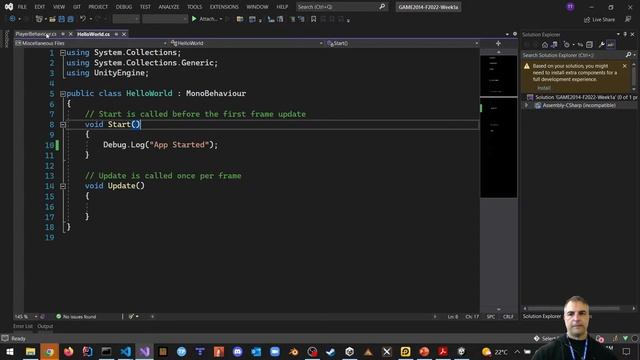The image size is (640, 360).
Task: Click the green Attach play button
Action: click(194, 19)
